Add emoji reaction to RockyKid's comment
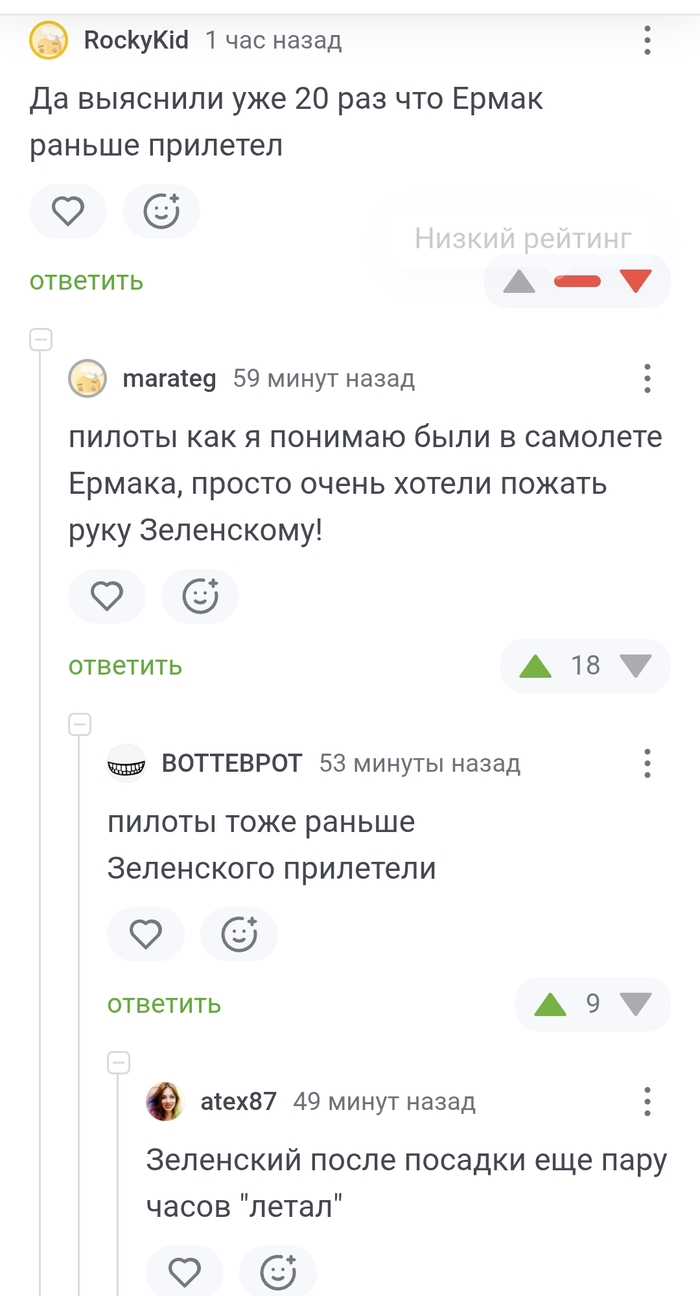The height and width of the screenshot is (1296, 700). point(161,211)
